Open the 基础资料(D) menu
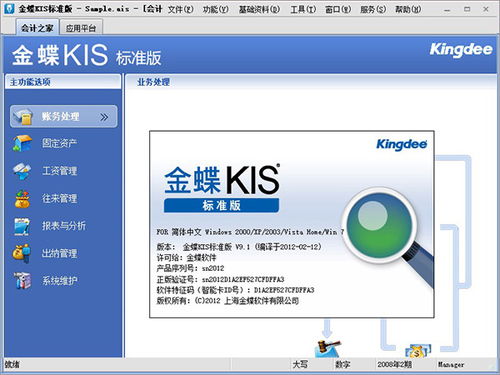500x375 pixels. pyautogui.click(x=259, y=9)
